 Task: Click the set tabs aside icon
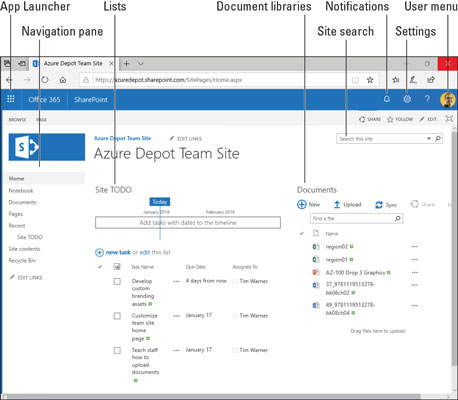pos(22,63)
